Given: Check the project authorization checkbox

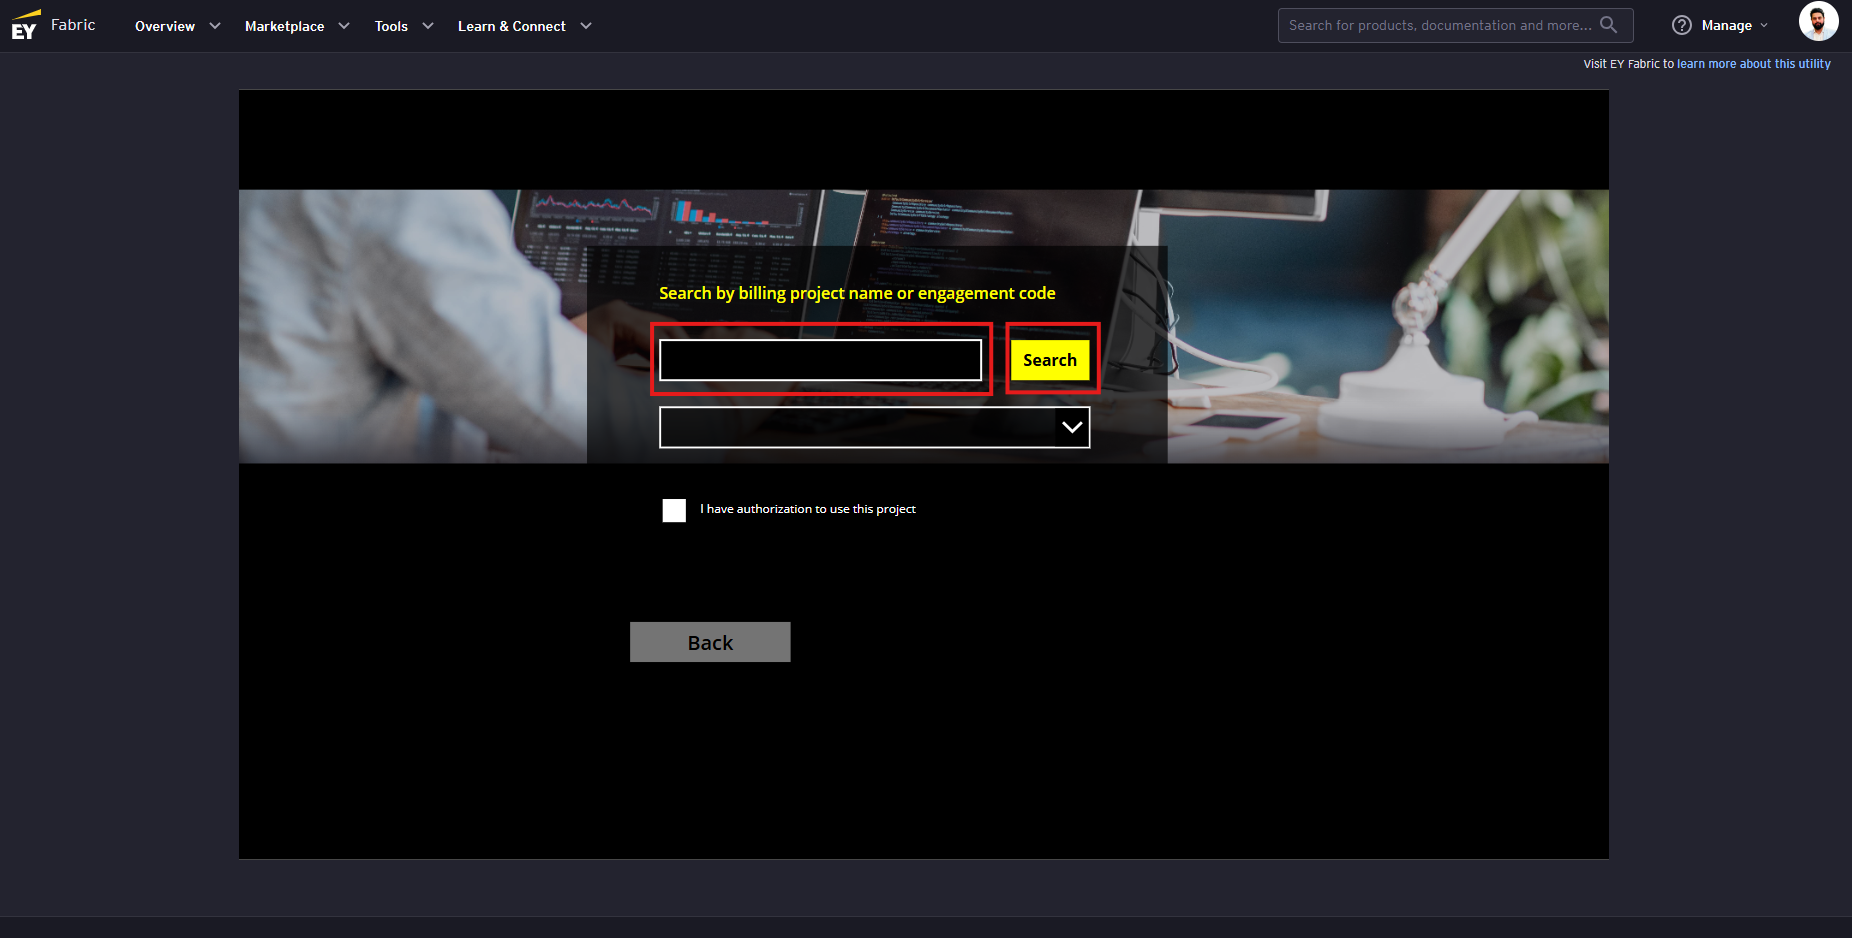Looking at the screenshot, I should pyautogui.click(x=674, y=510).
